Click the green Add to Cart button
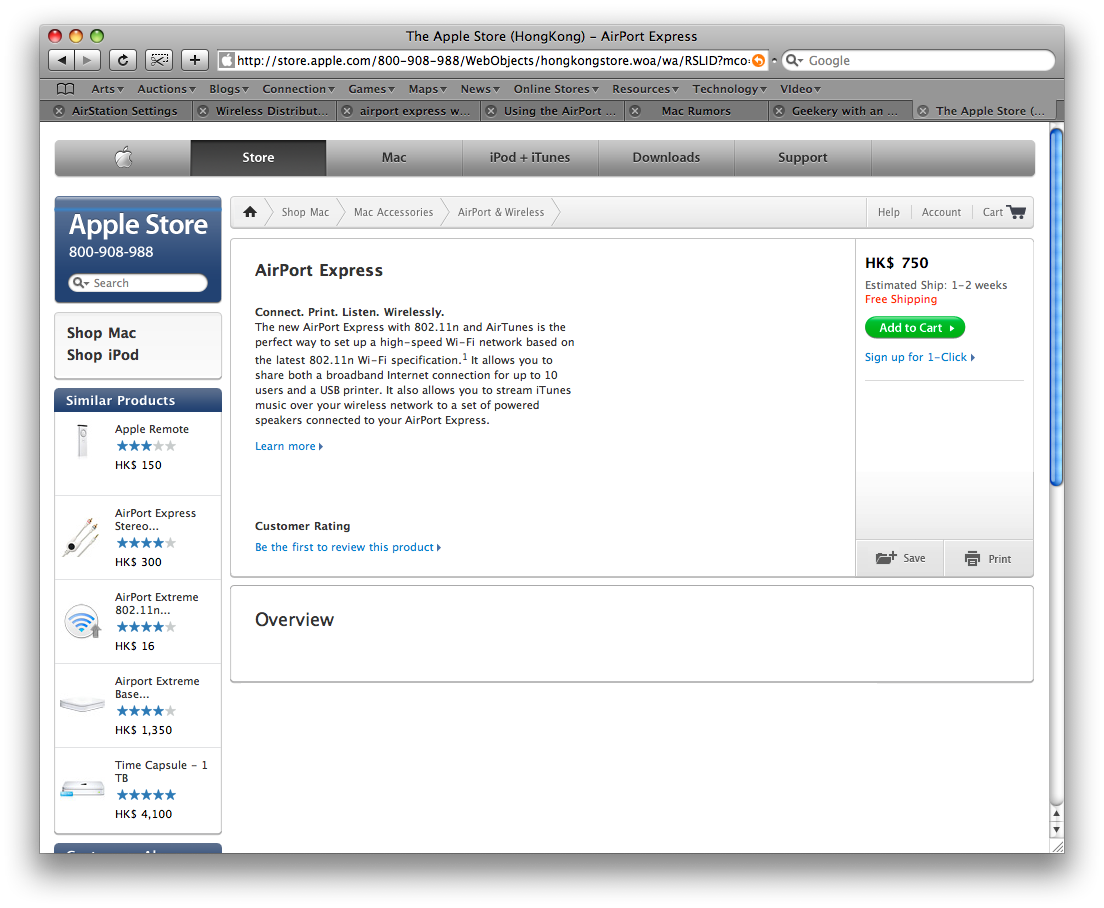This screenshot has height=908, width=1104. pyautogui.click(x=915, y=328)
